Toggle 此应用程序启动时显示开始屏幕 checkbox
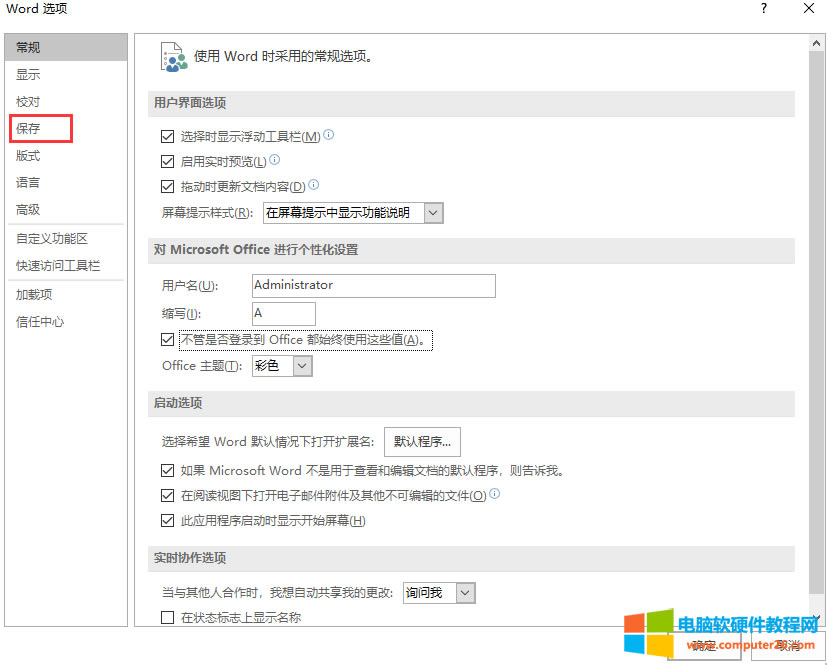Viewport: 828px width, 665px height. [x=168, y=521]
